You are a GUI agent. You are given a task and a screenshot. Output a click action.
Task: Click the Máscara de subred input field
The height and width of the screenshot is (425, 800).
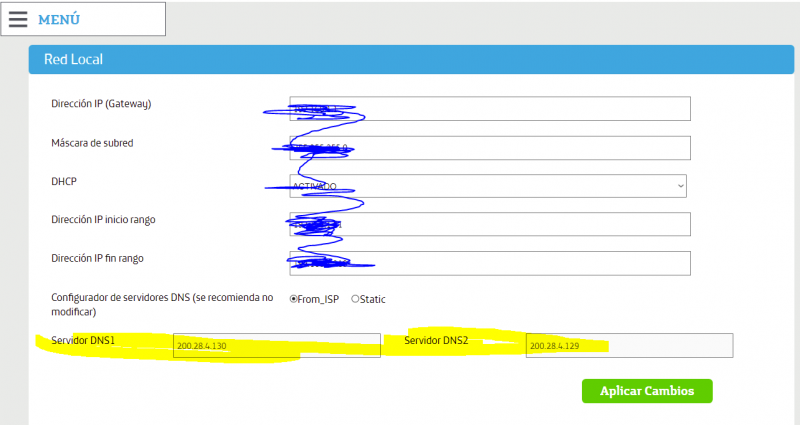tap(489, 147)
